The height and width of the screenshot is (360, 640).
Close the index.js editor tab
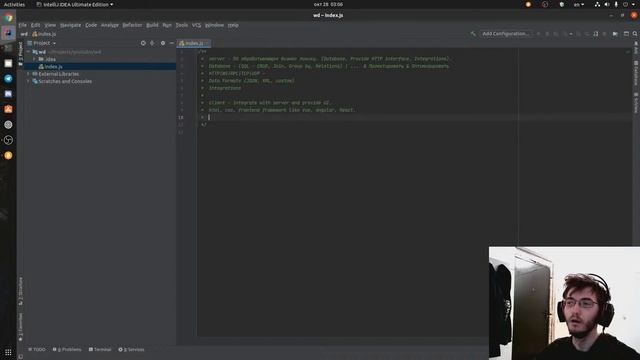click(207, 43)
